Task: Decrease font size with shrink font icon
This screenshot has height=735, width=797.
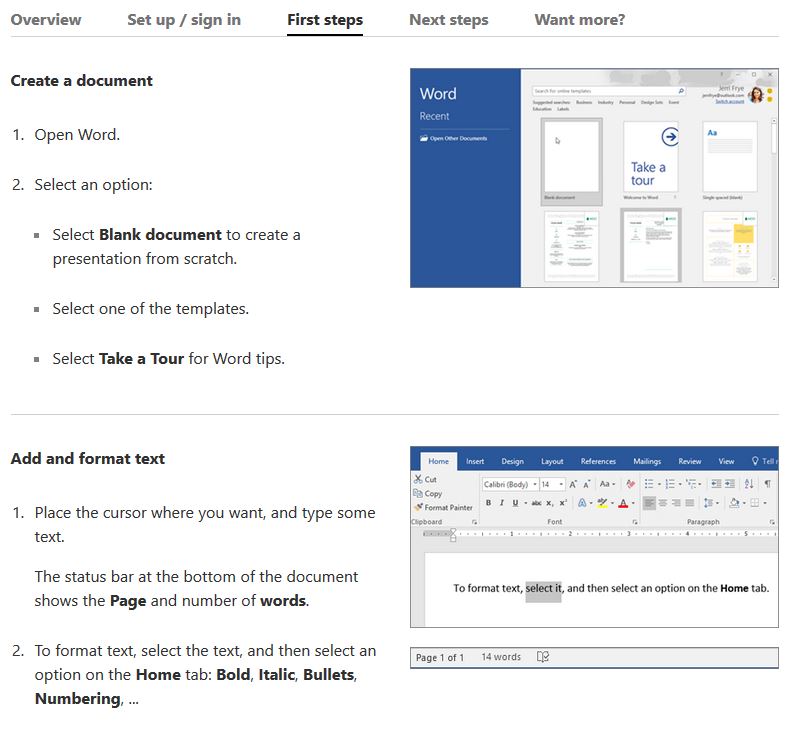Action: click(587, 484)
